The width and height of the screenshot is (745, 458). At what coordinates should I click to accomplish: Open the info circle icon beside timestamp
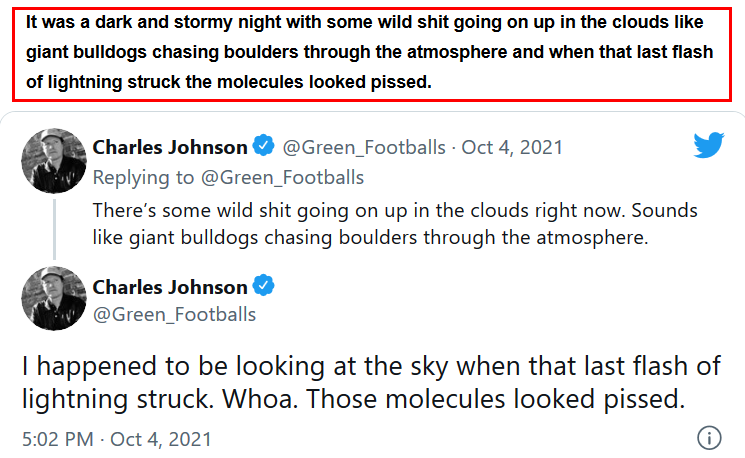click(x=708, y=438)
